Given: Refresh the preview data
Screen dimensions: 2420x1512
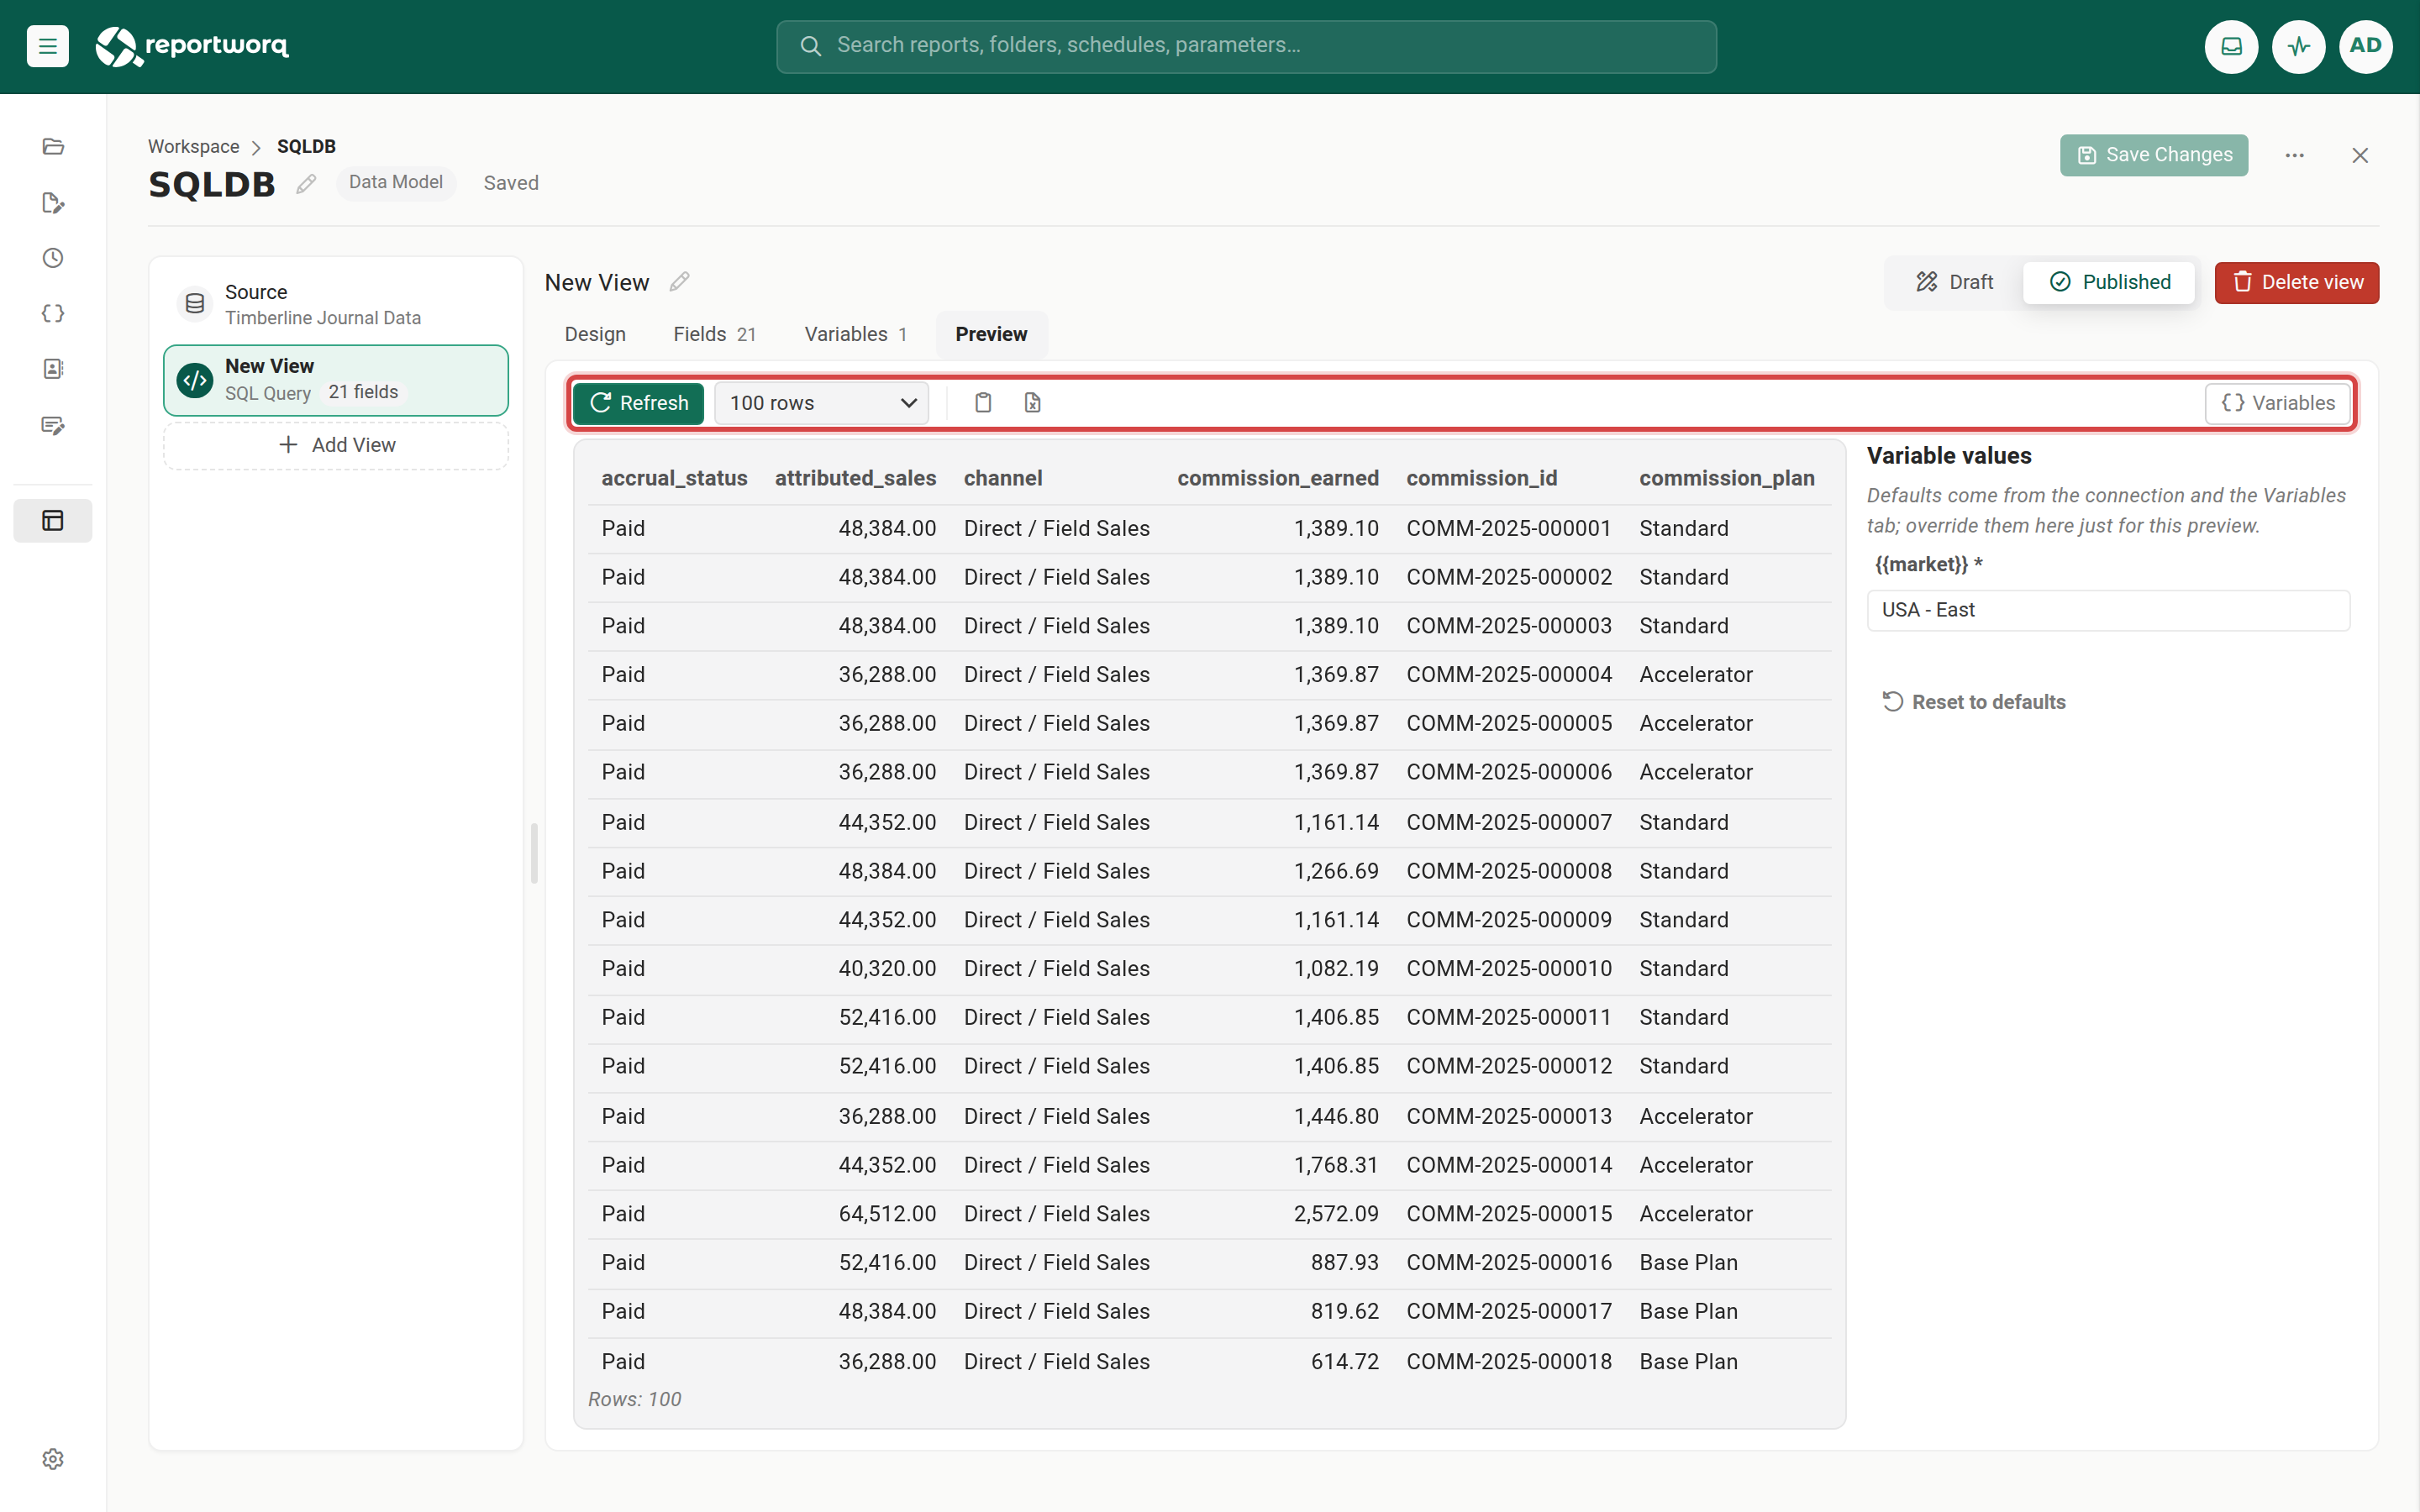Looking at the screenshot, I should click(638, 403).
